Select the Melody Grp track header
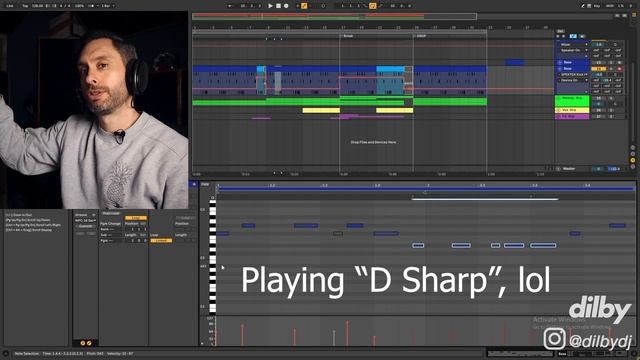 [572, 101]
